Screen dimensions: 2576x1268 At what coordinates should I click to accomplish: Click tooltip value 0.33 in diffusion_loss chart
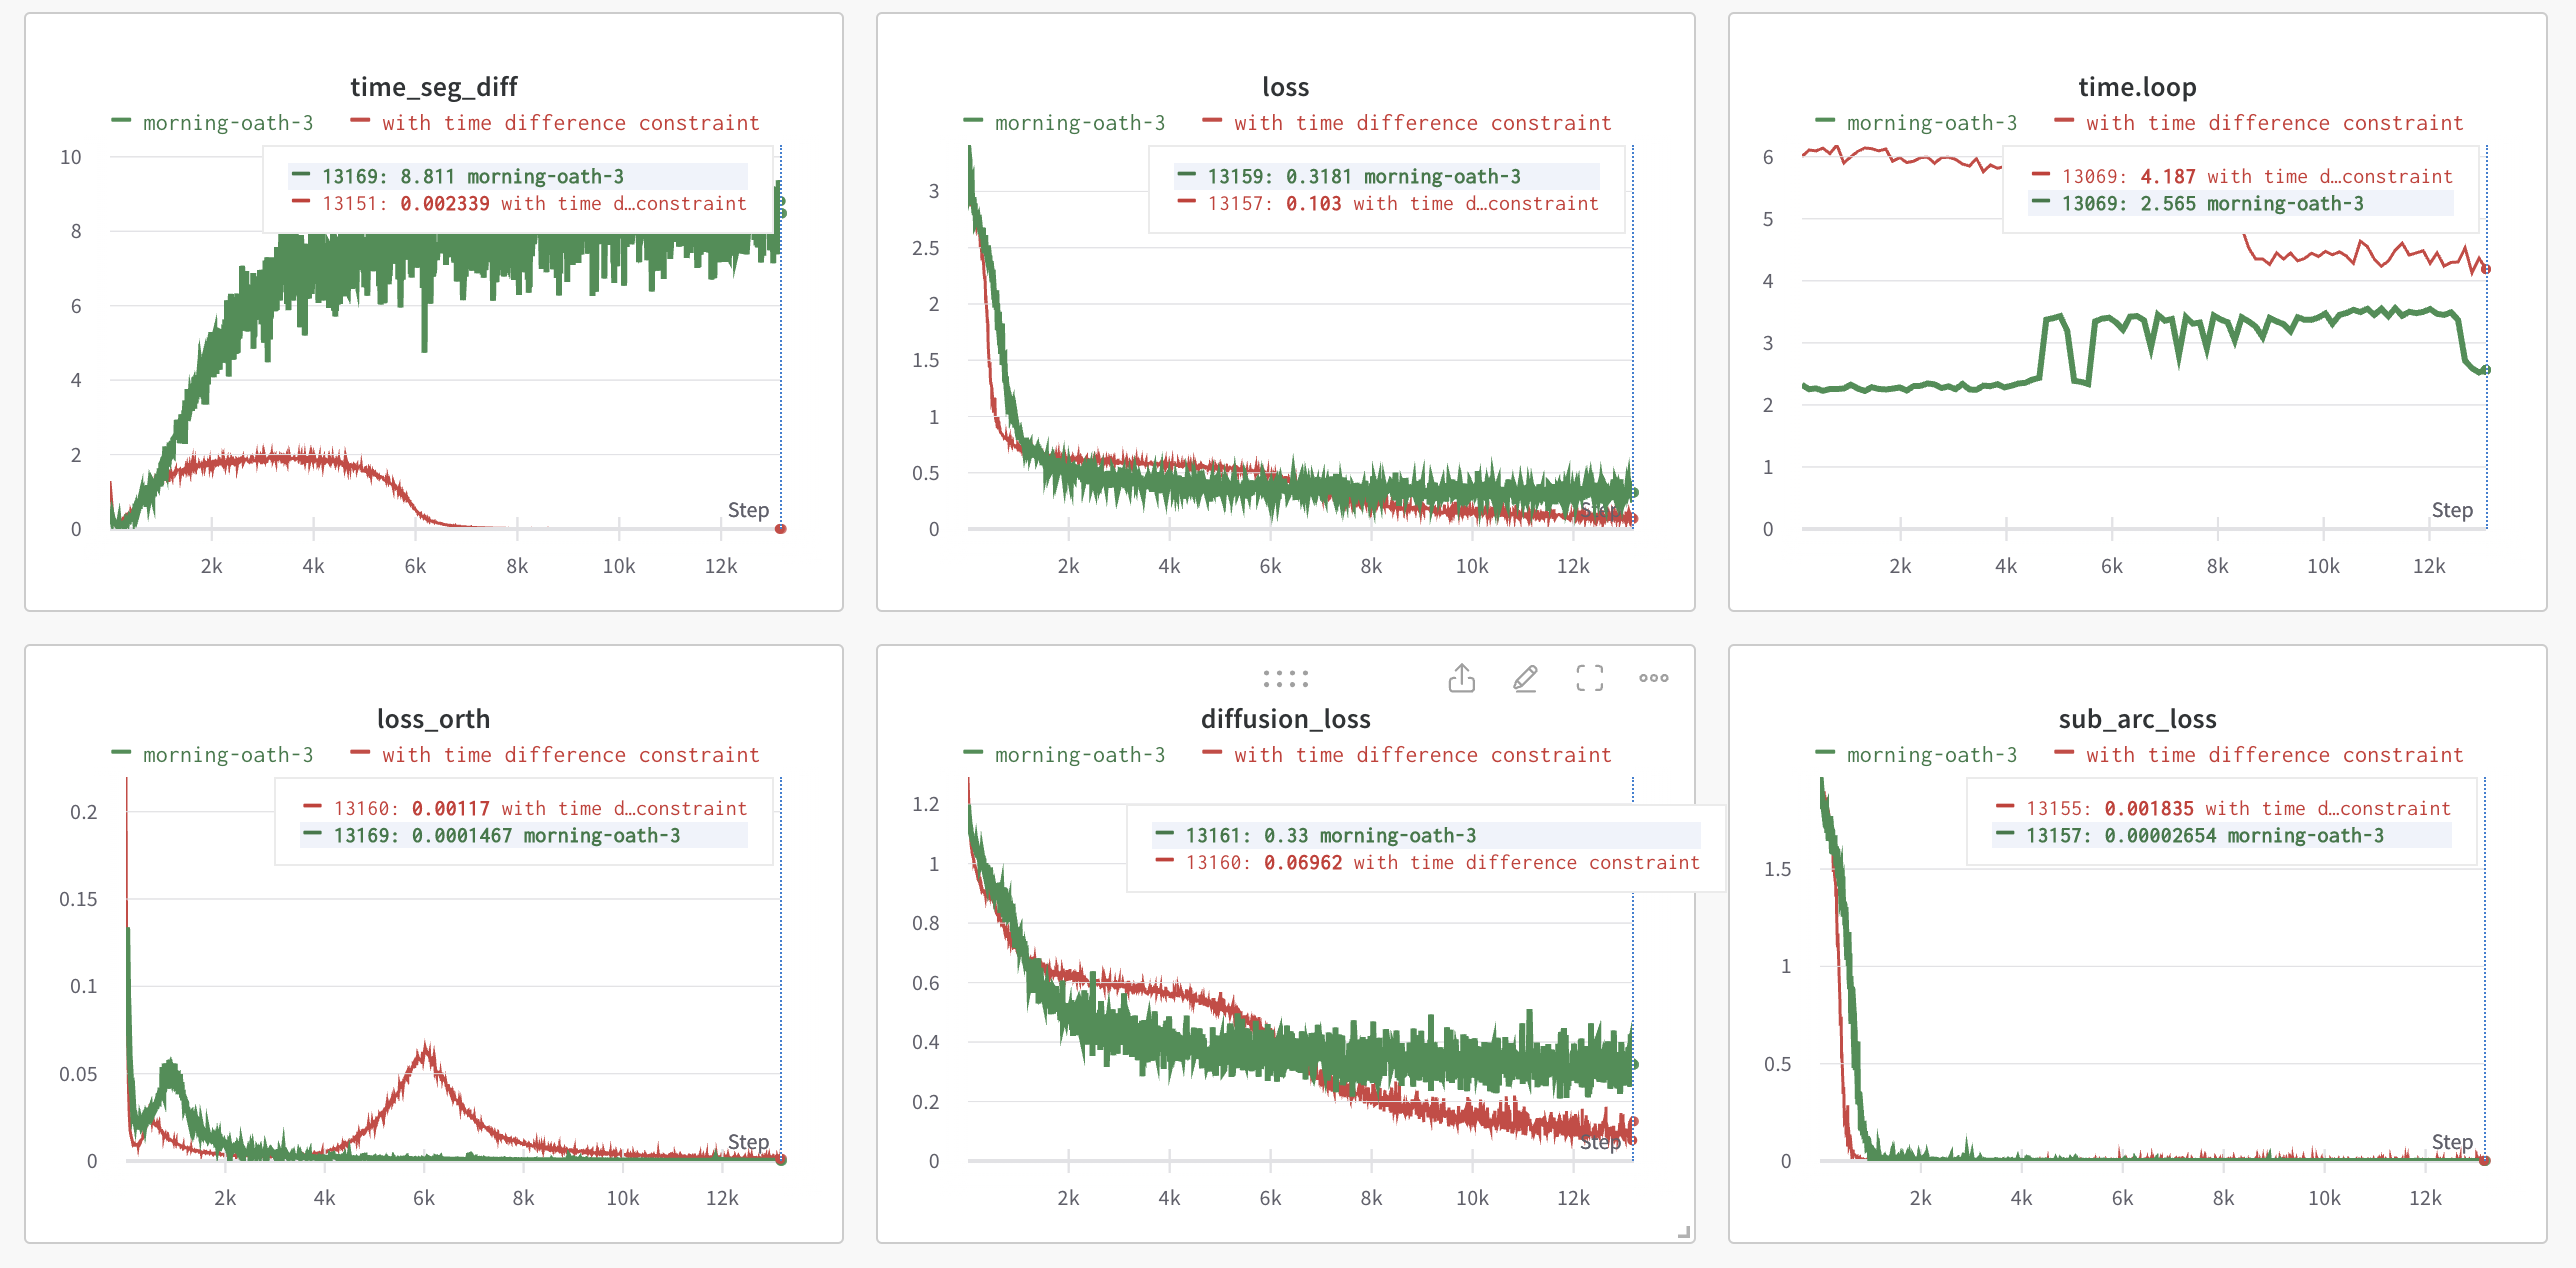click(x=1285, y=836)
